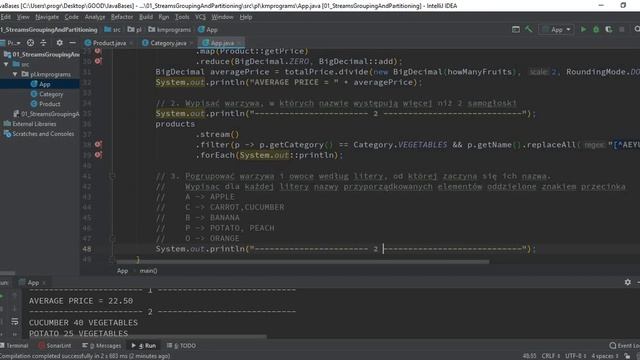Toggle breakpoint on the .map(Product::getPrice) line
Screen dimensions: 640x360
coord(98,51)
